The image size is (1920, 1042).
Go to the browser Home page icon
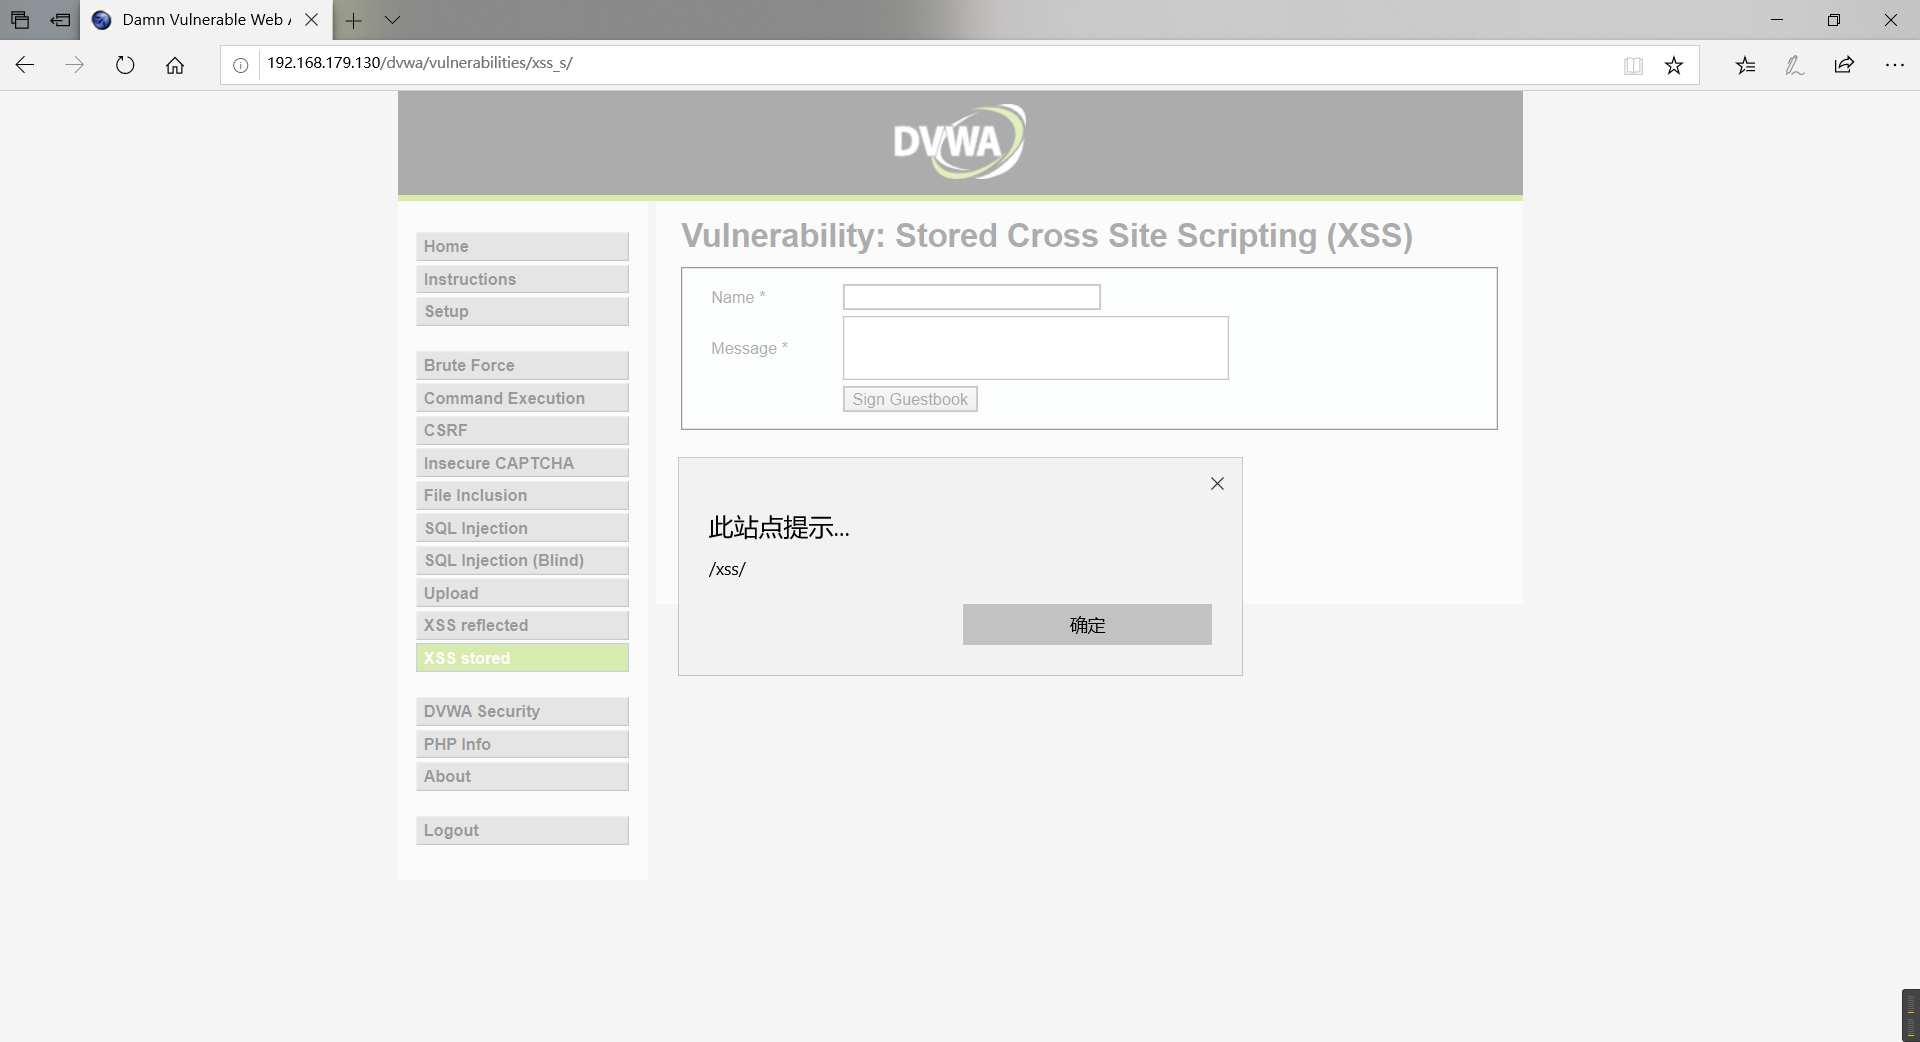click(175, 65)
